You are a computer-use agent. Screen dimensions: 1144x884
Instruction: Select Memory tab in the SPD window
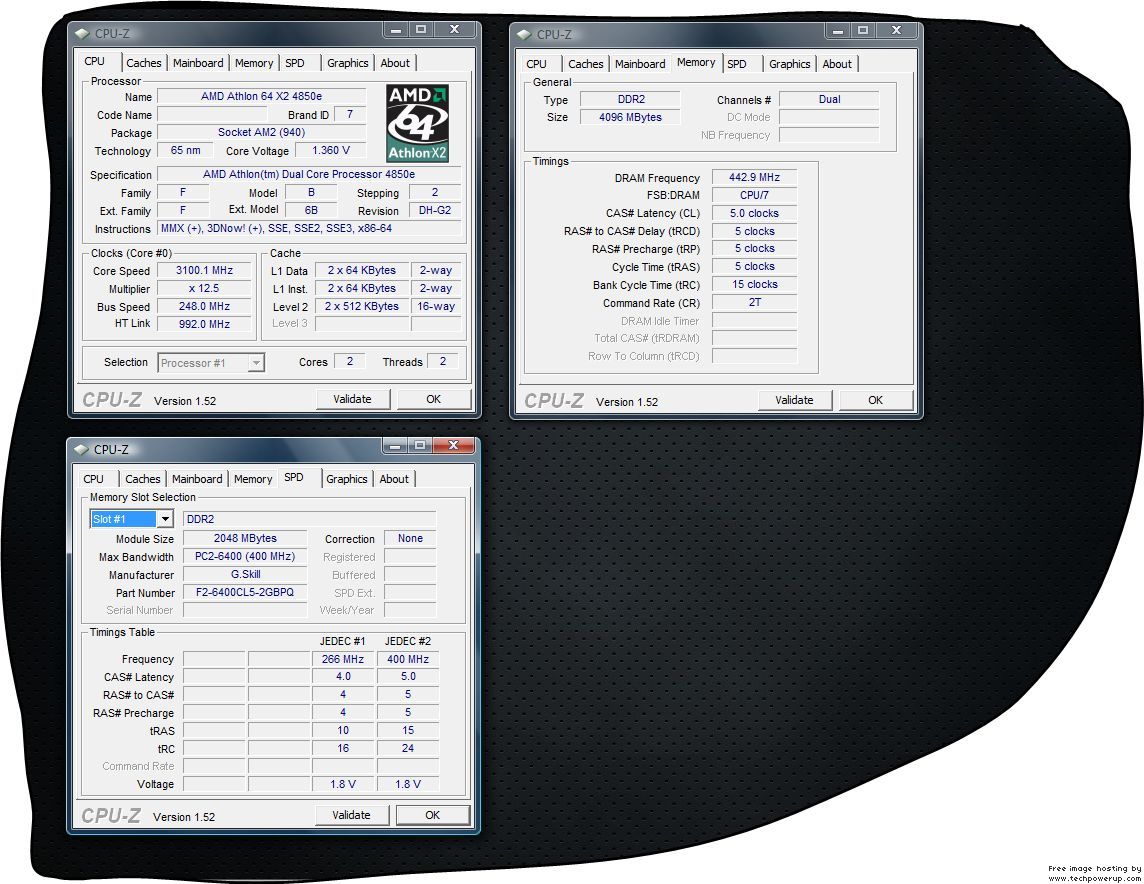coord(253,478)
